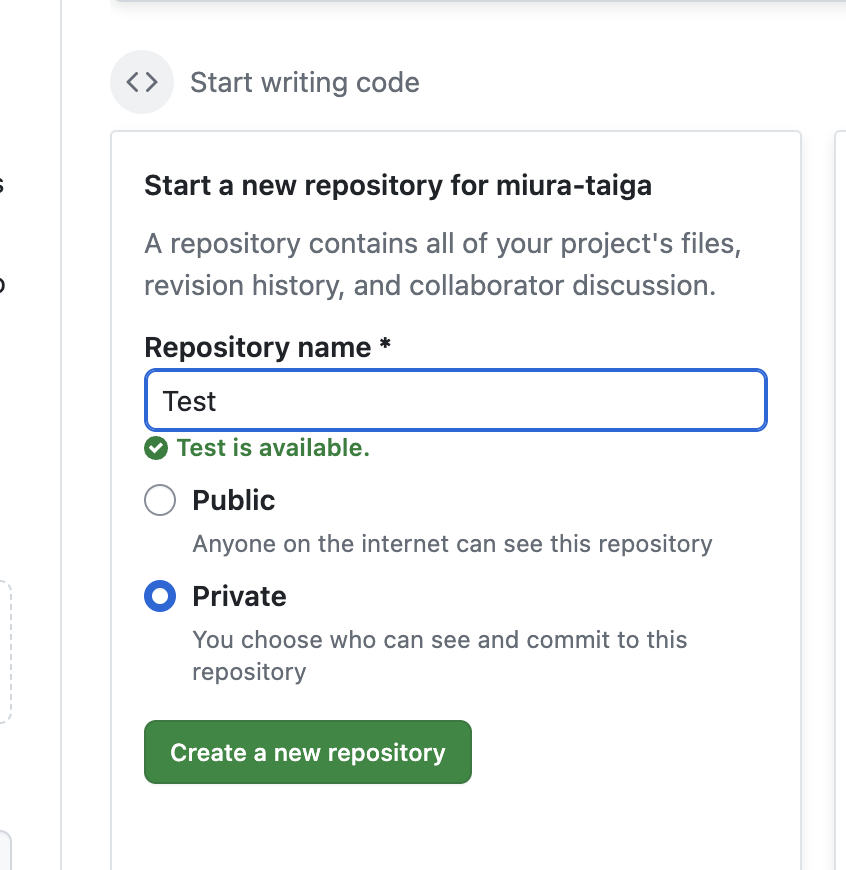846x870 pixels.
Task: Click the Private visibility label
Action: (x=239, y=597)
